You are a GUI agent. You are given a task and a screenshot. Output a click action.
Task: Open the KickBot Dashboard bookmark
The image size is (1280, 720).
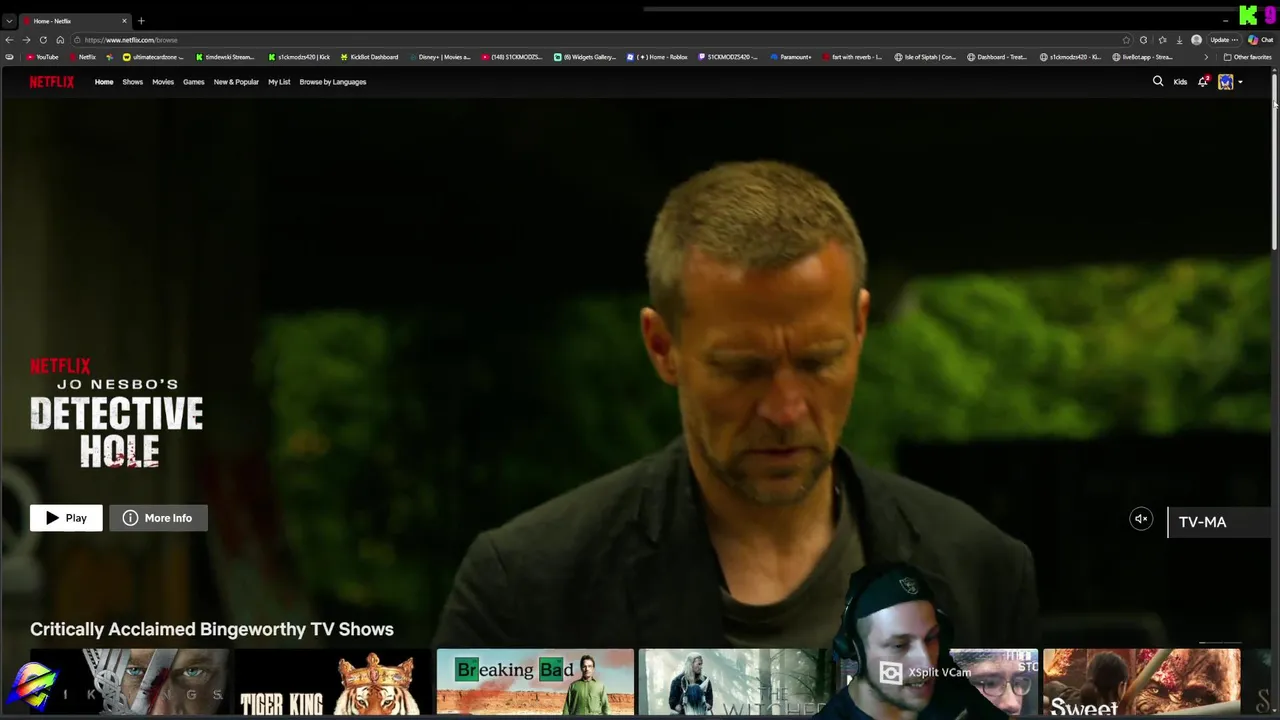[x=370, y=57]
